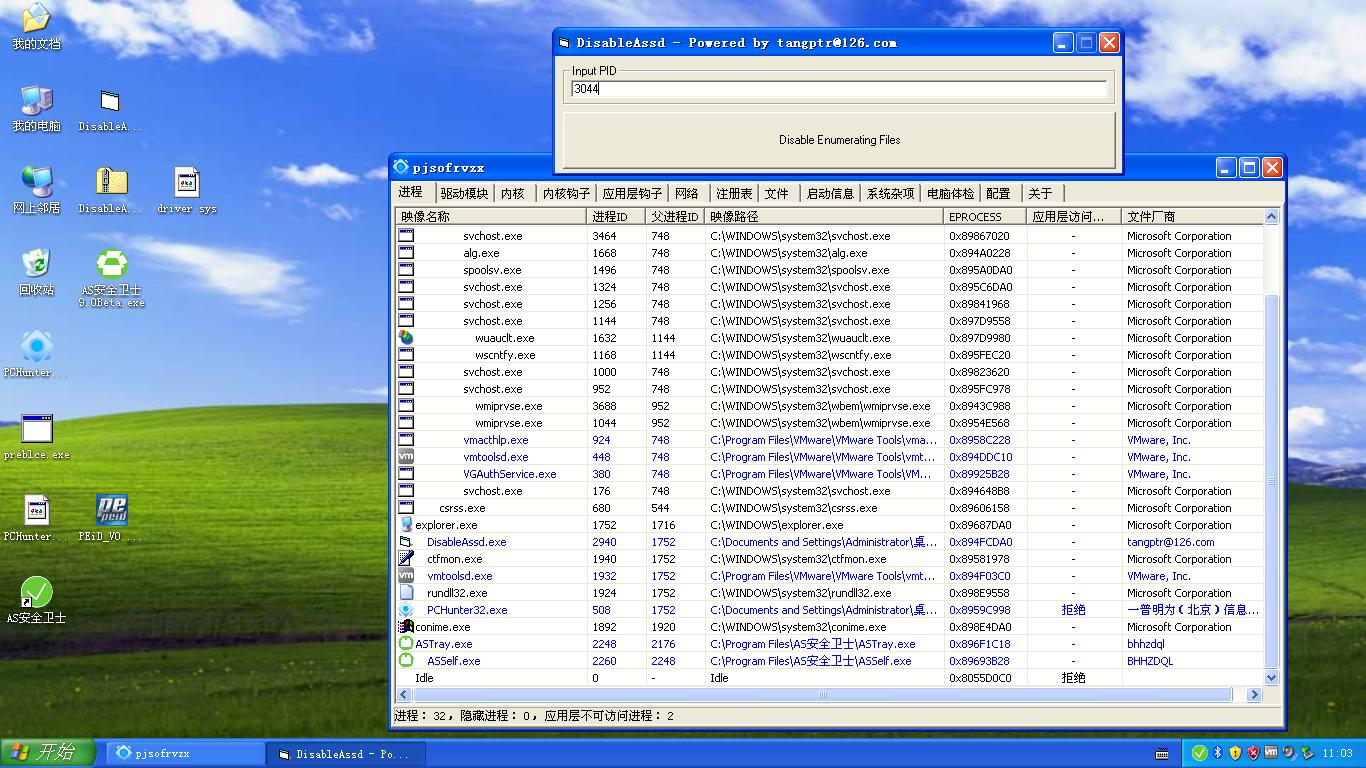Select the csrss.exe process row
Image resolution: width=1366 pixels, height=768 pixels.
830,508
